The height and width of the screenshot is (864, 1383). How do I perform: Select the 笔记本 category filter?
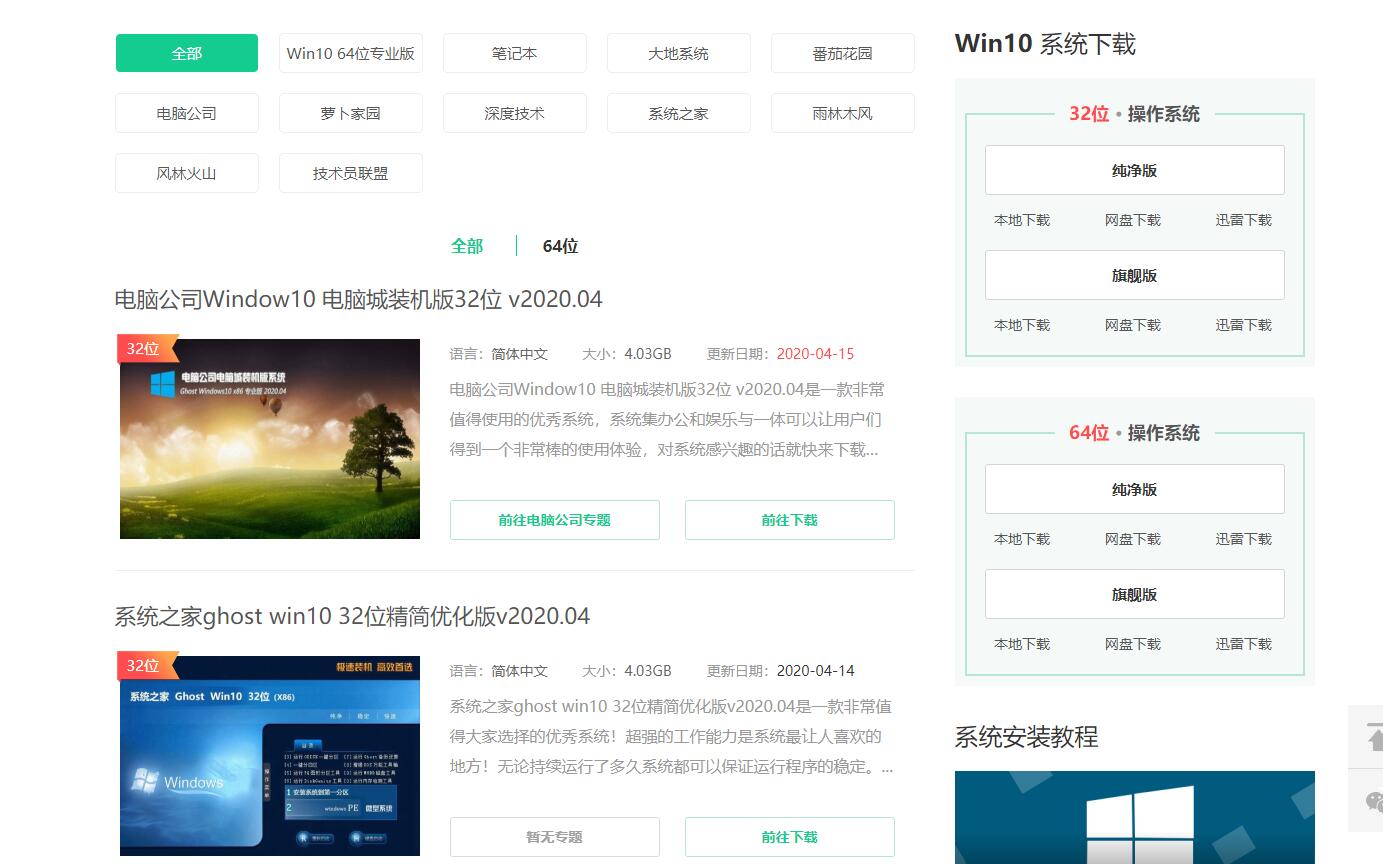coord(514,53)
